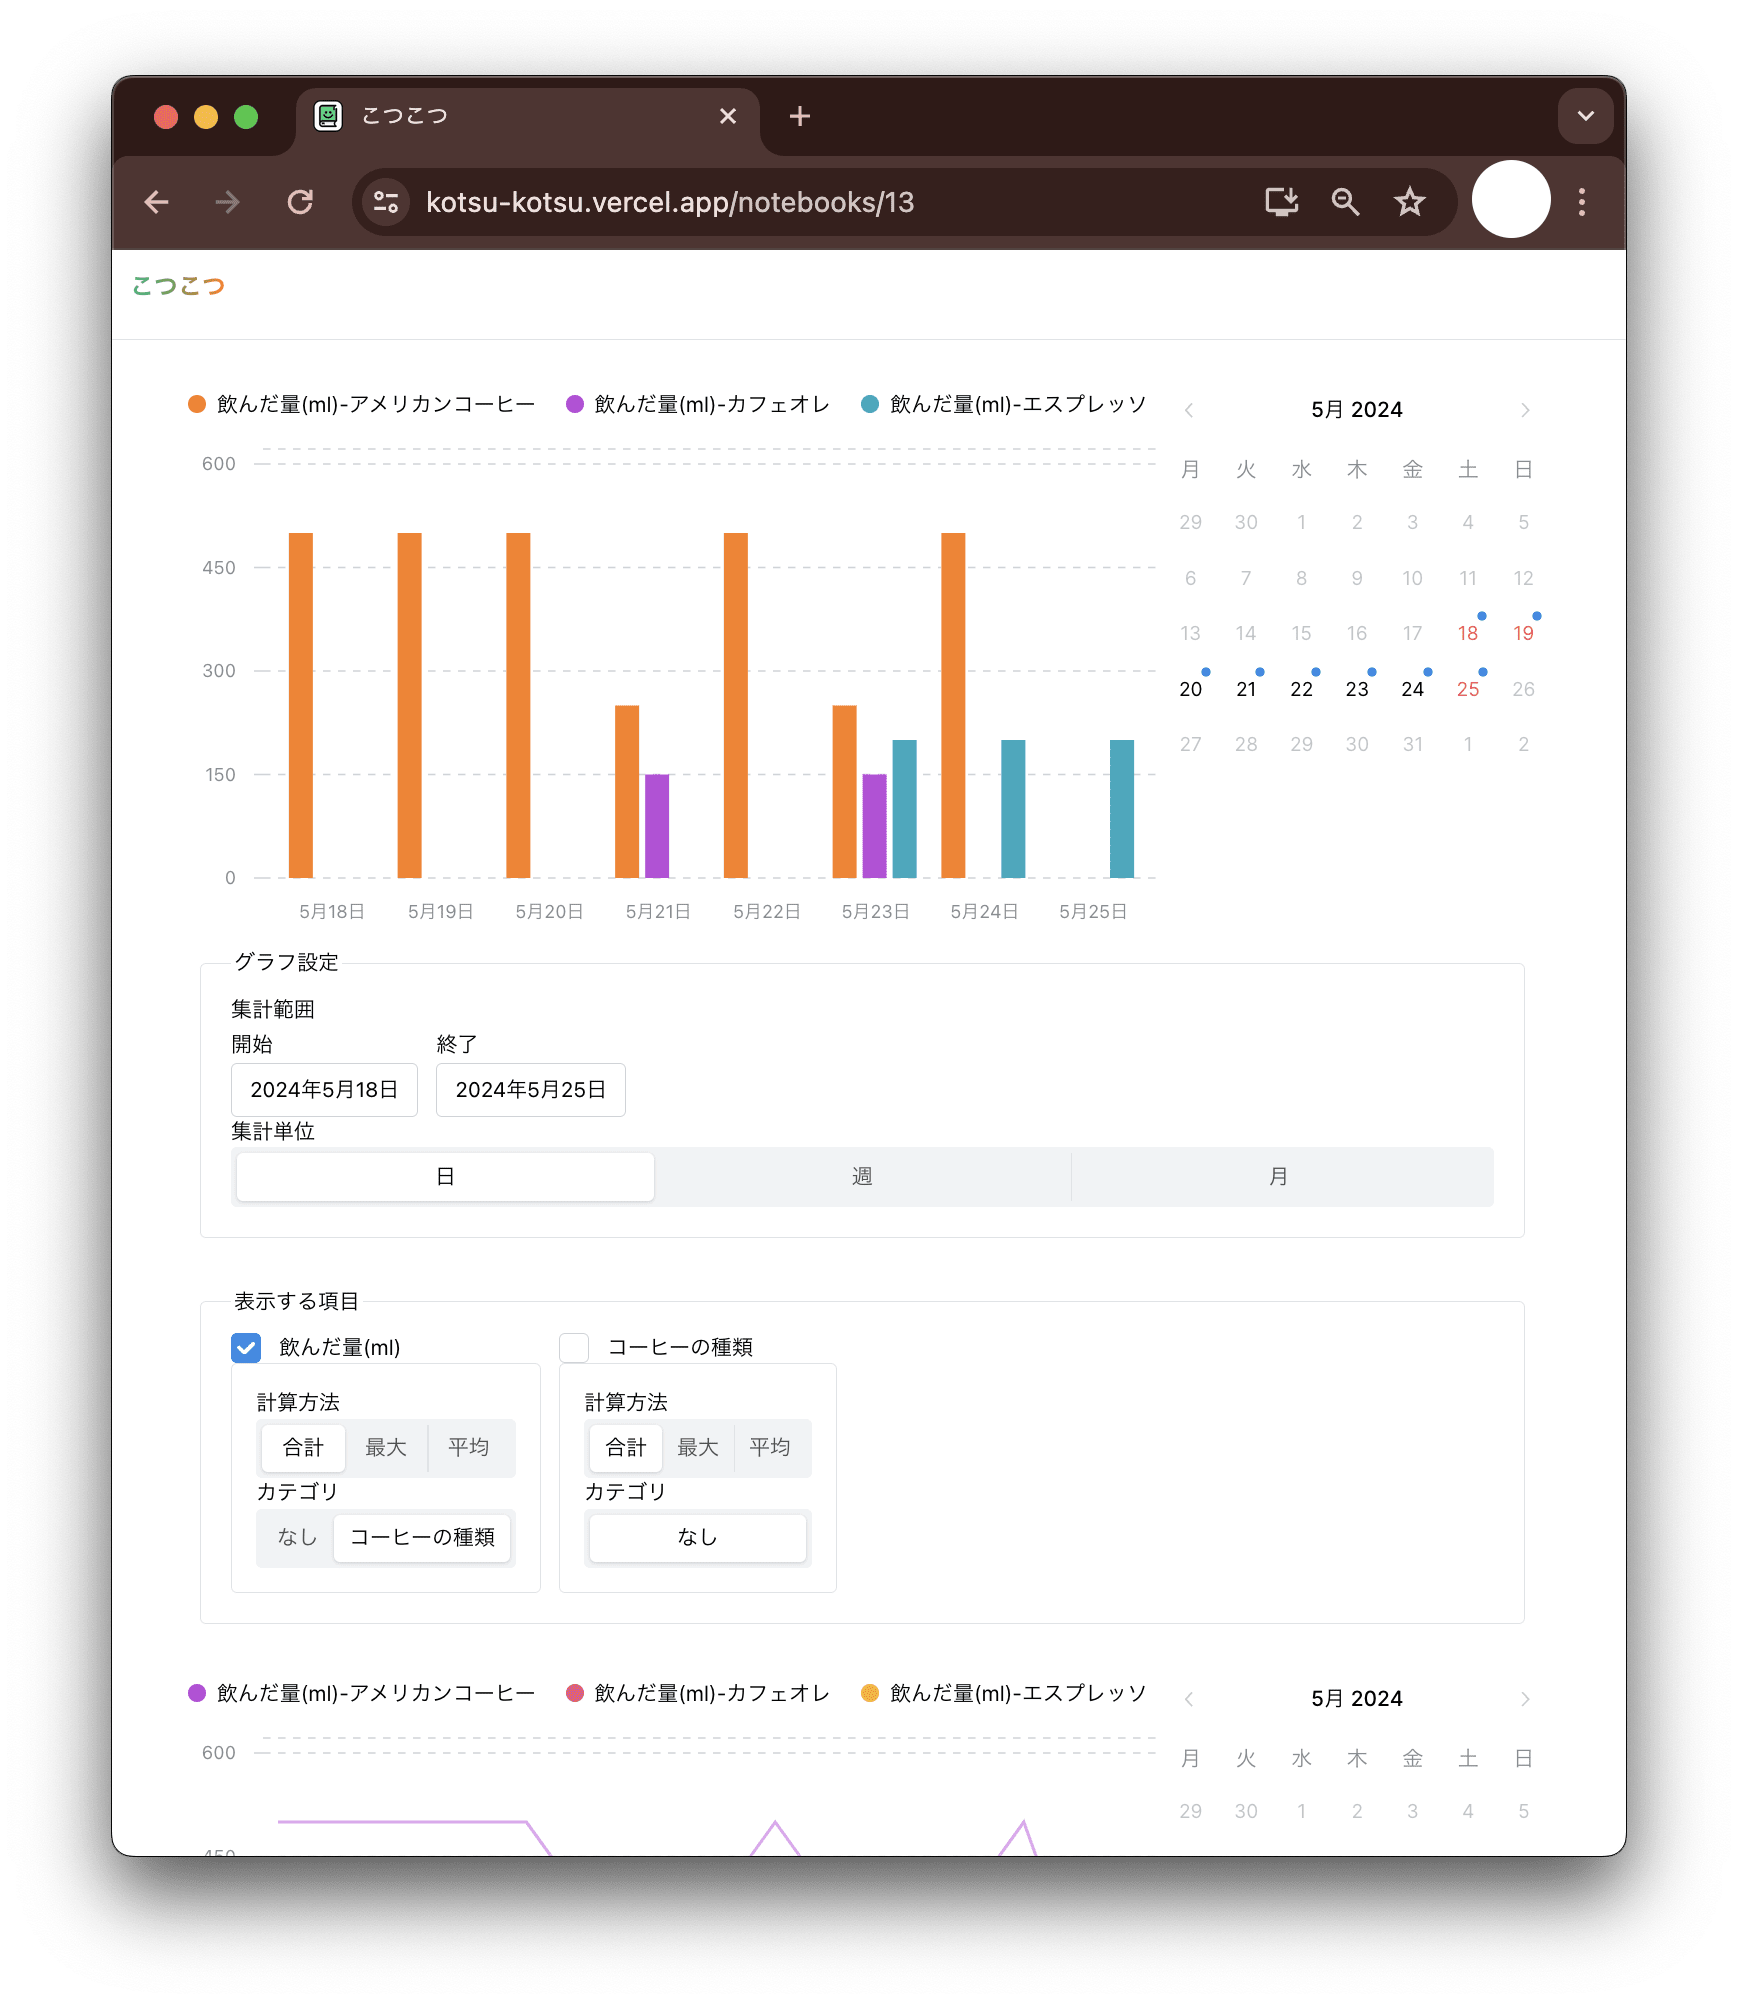Click なし category under コーヒーの種類 panel
This screenshot has height=2004, width=1738.
pyautogui.click(x=698, y=1538)
